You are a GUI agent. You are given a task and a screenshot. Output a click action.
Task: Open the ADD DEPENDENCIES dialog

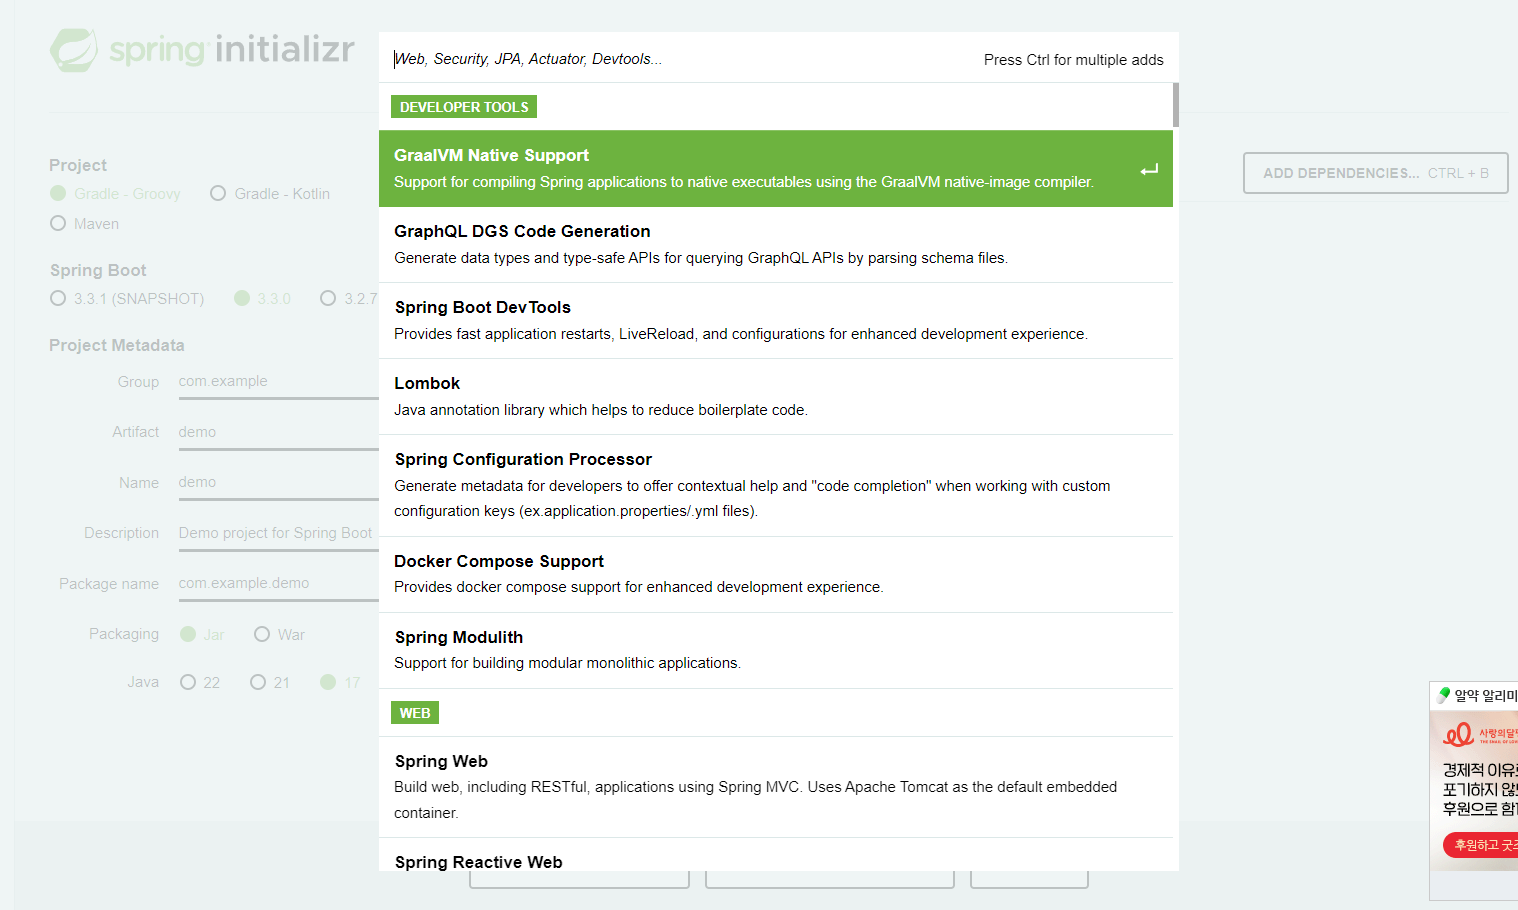(1375, 172)
